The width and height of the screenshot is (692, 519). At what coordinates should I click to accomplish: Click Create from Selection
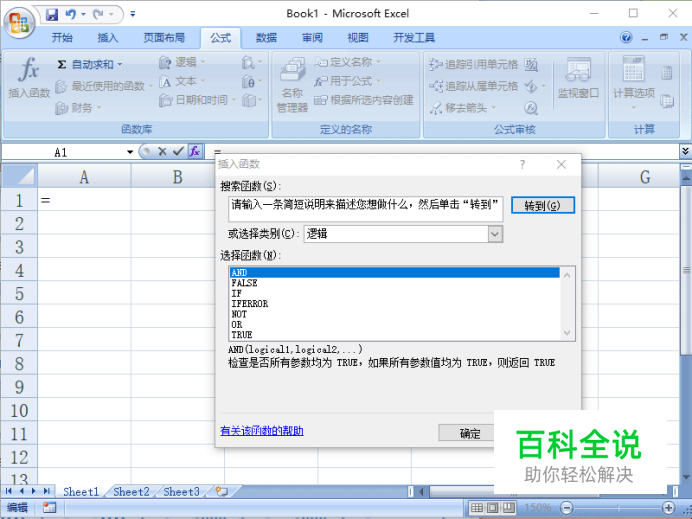pyautogui.click(x=364, y=100)
